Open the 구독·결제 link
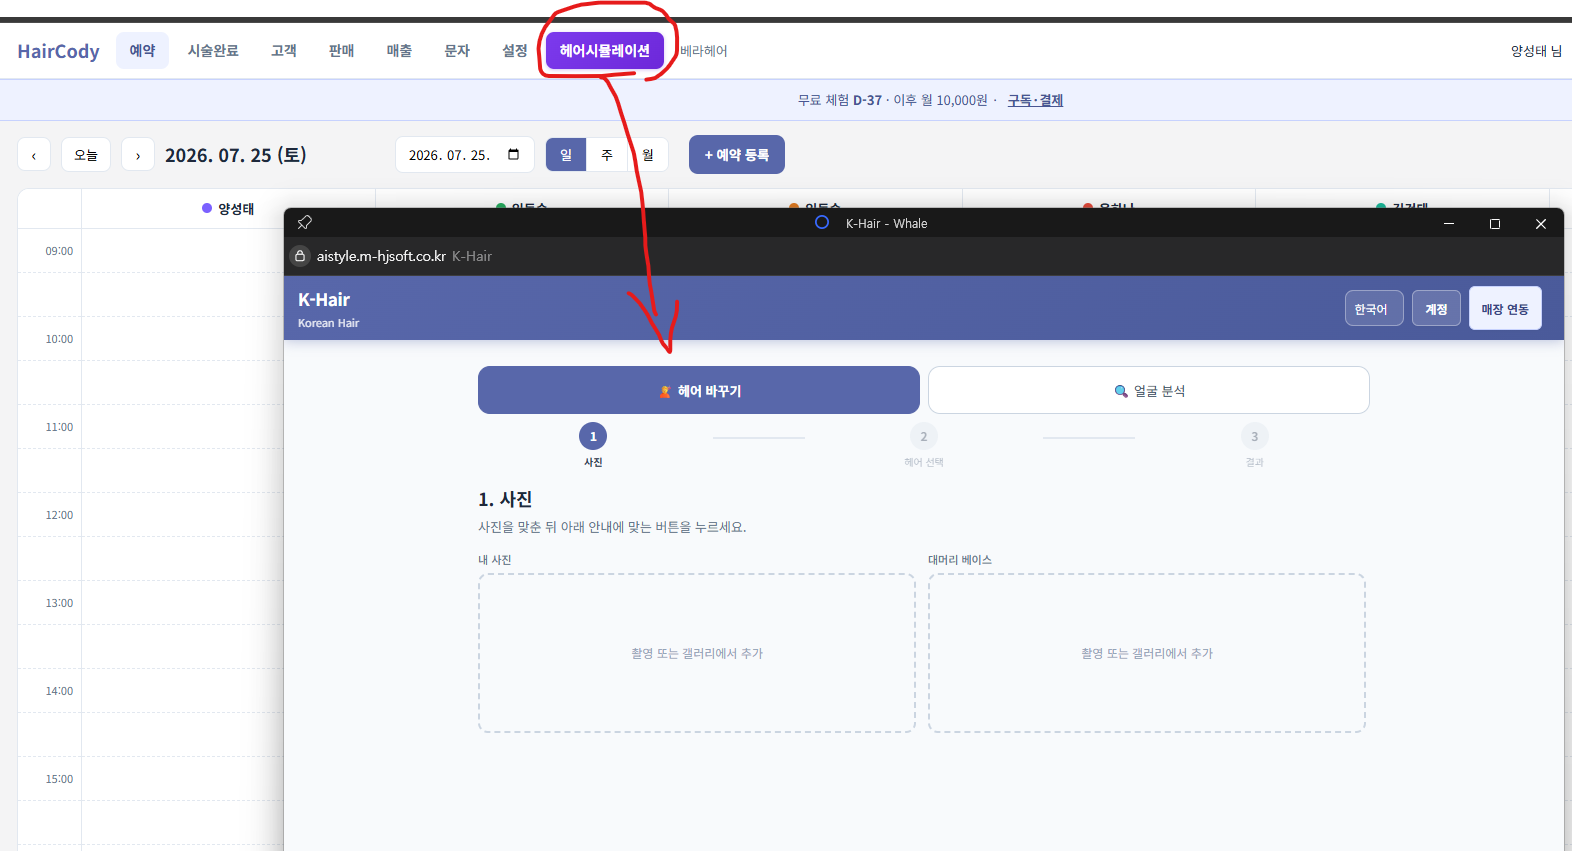The image size is (1572, 851). [1035, 100]
